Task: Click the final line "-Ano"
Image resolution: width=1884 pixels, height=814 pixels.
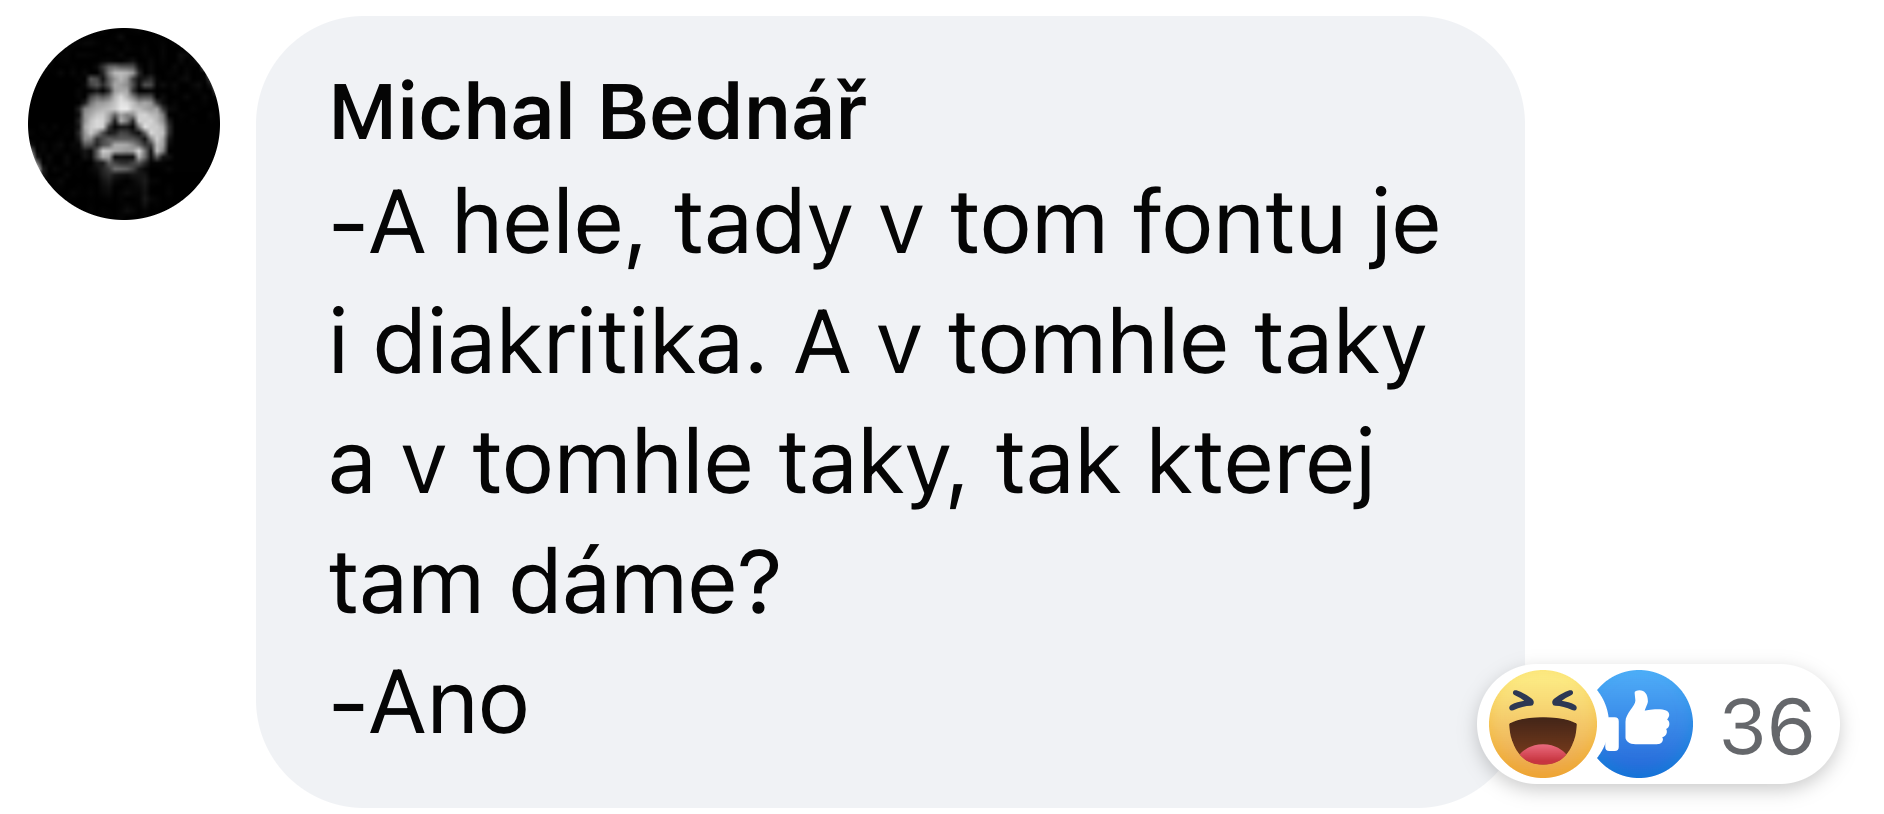Action: pos(429,704)
